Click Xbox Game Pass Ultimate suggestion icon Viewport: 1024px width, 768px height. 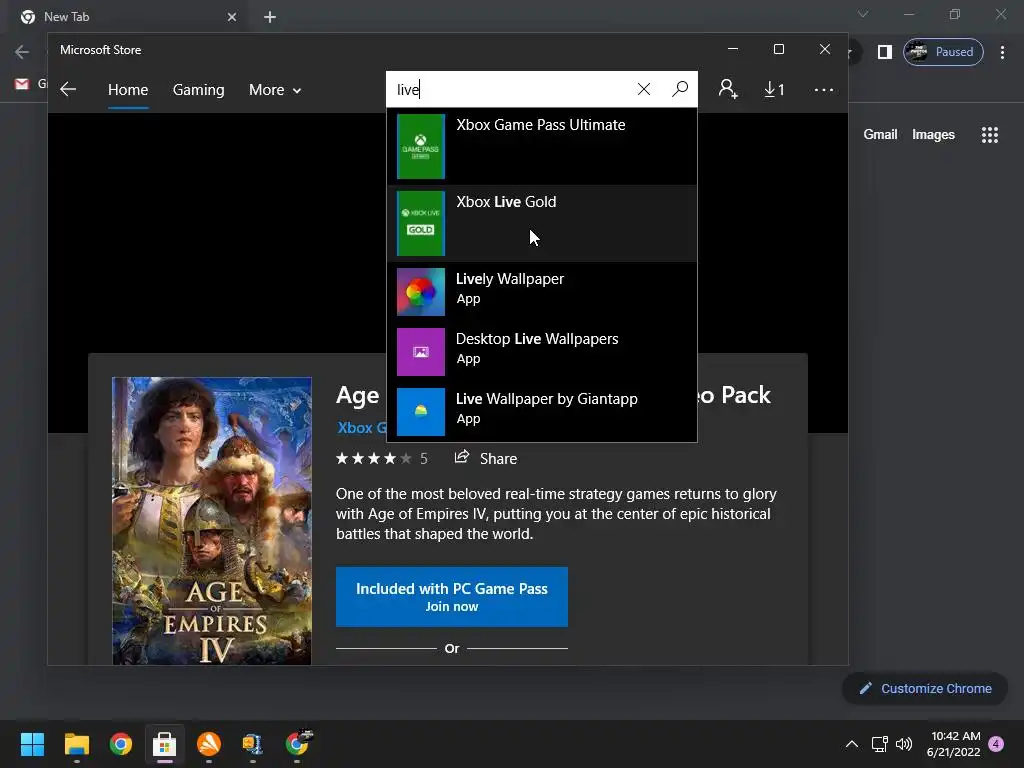point(421,146)
